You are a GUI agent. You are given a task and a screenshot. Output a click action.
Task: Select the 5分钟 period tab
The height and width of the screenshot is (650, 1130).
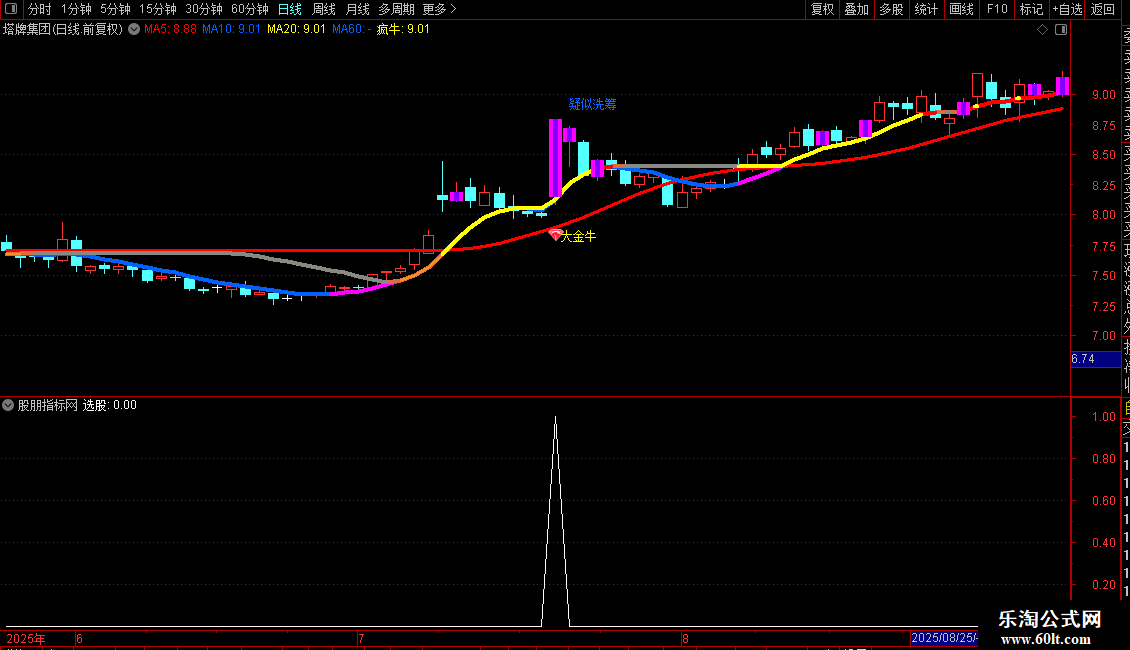115,9
